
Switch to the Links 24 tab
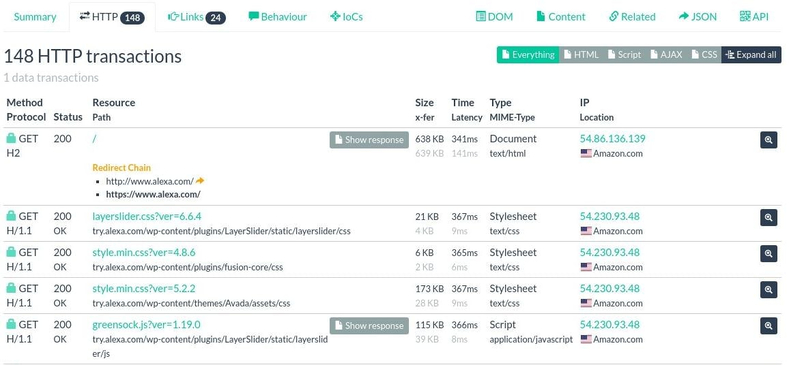click(x=197, y=17)
